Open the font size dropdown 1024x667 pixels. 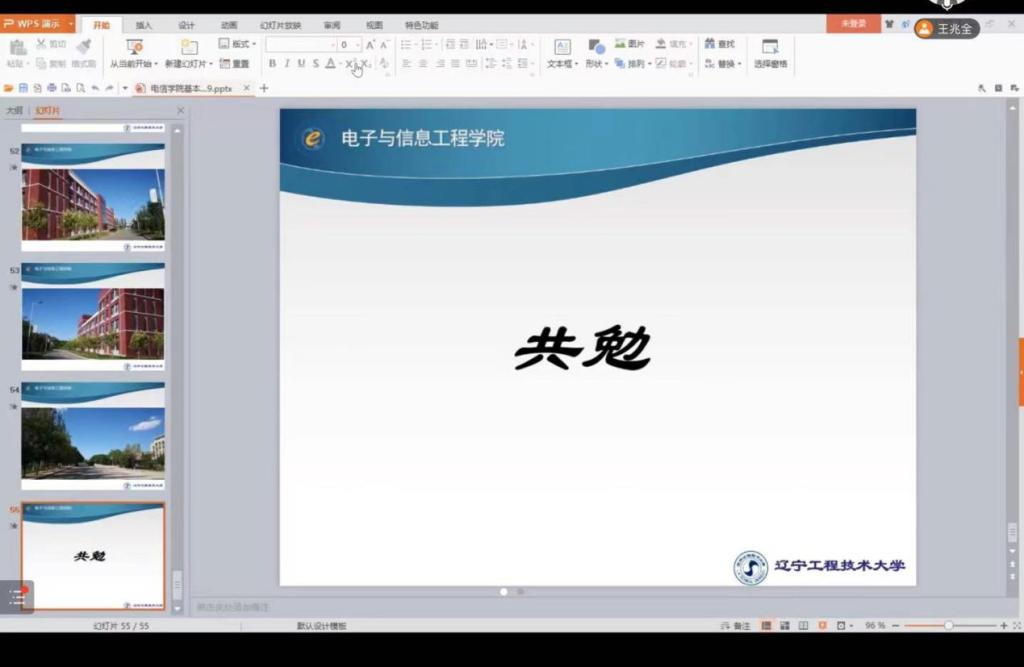coord(357,45)
